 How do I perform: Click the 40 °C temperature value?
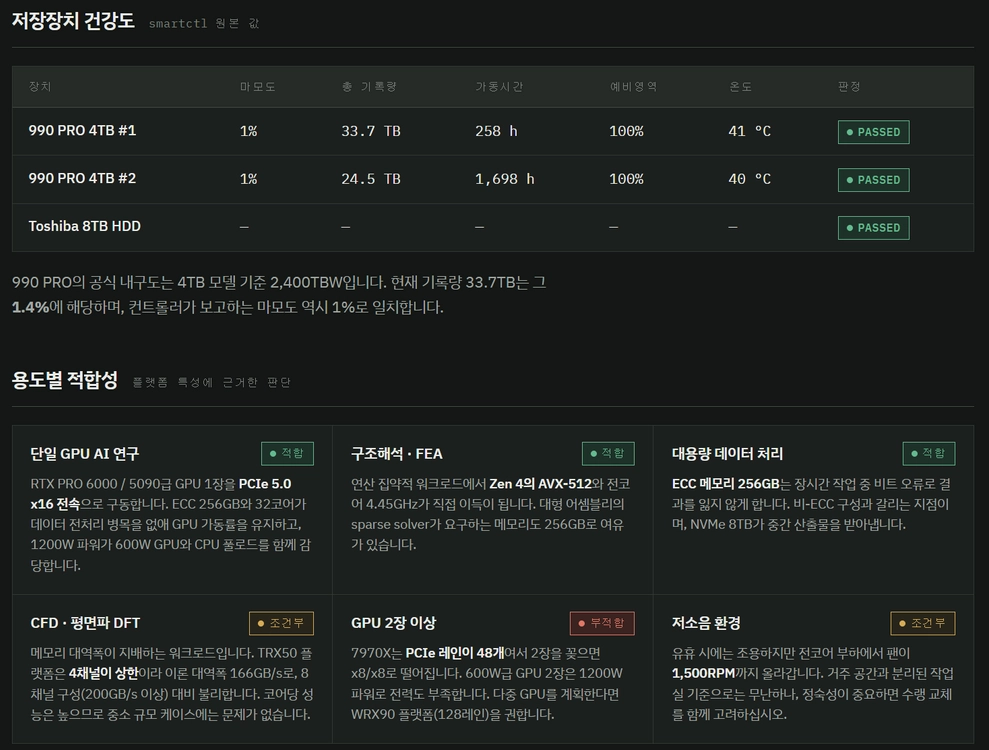coord(749,179)
